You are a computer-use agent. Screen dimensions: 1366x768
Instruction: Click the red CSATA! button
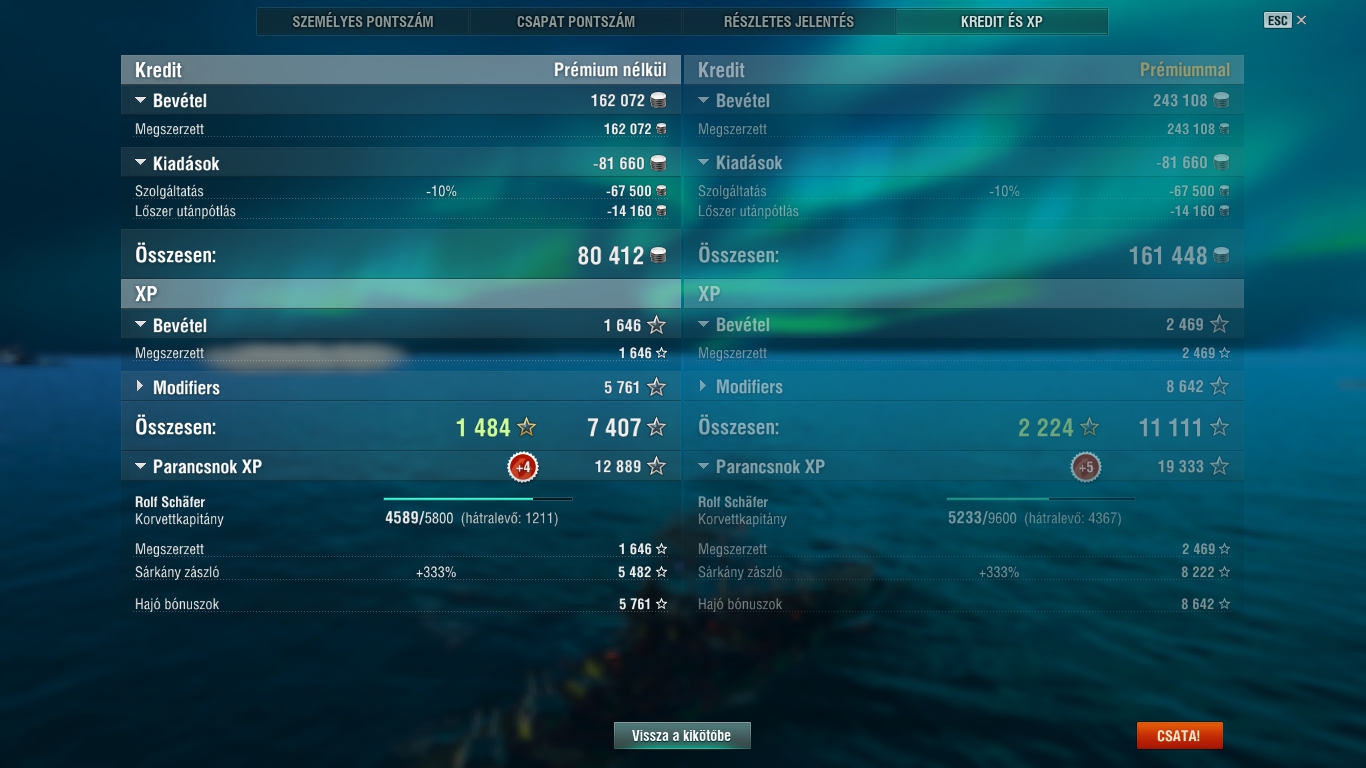[1179, 736]
